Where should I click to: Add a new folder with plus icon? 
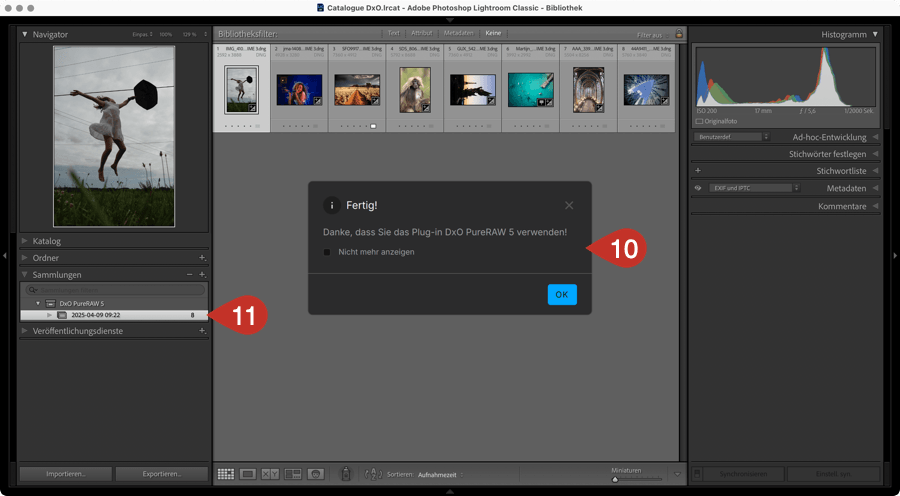point(202,258)
